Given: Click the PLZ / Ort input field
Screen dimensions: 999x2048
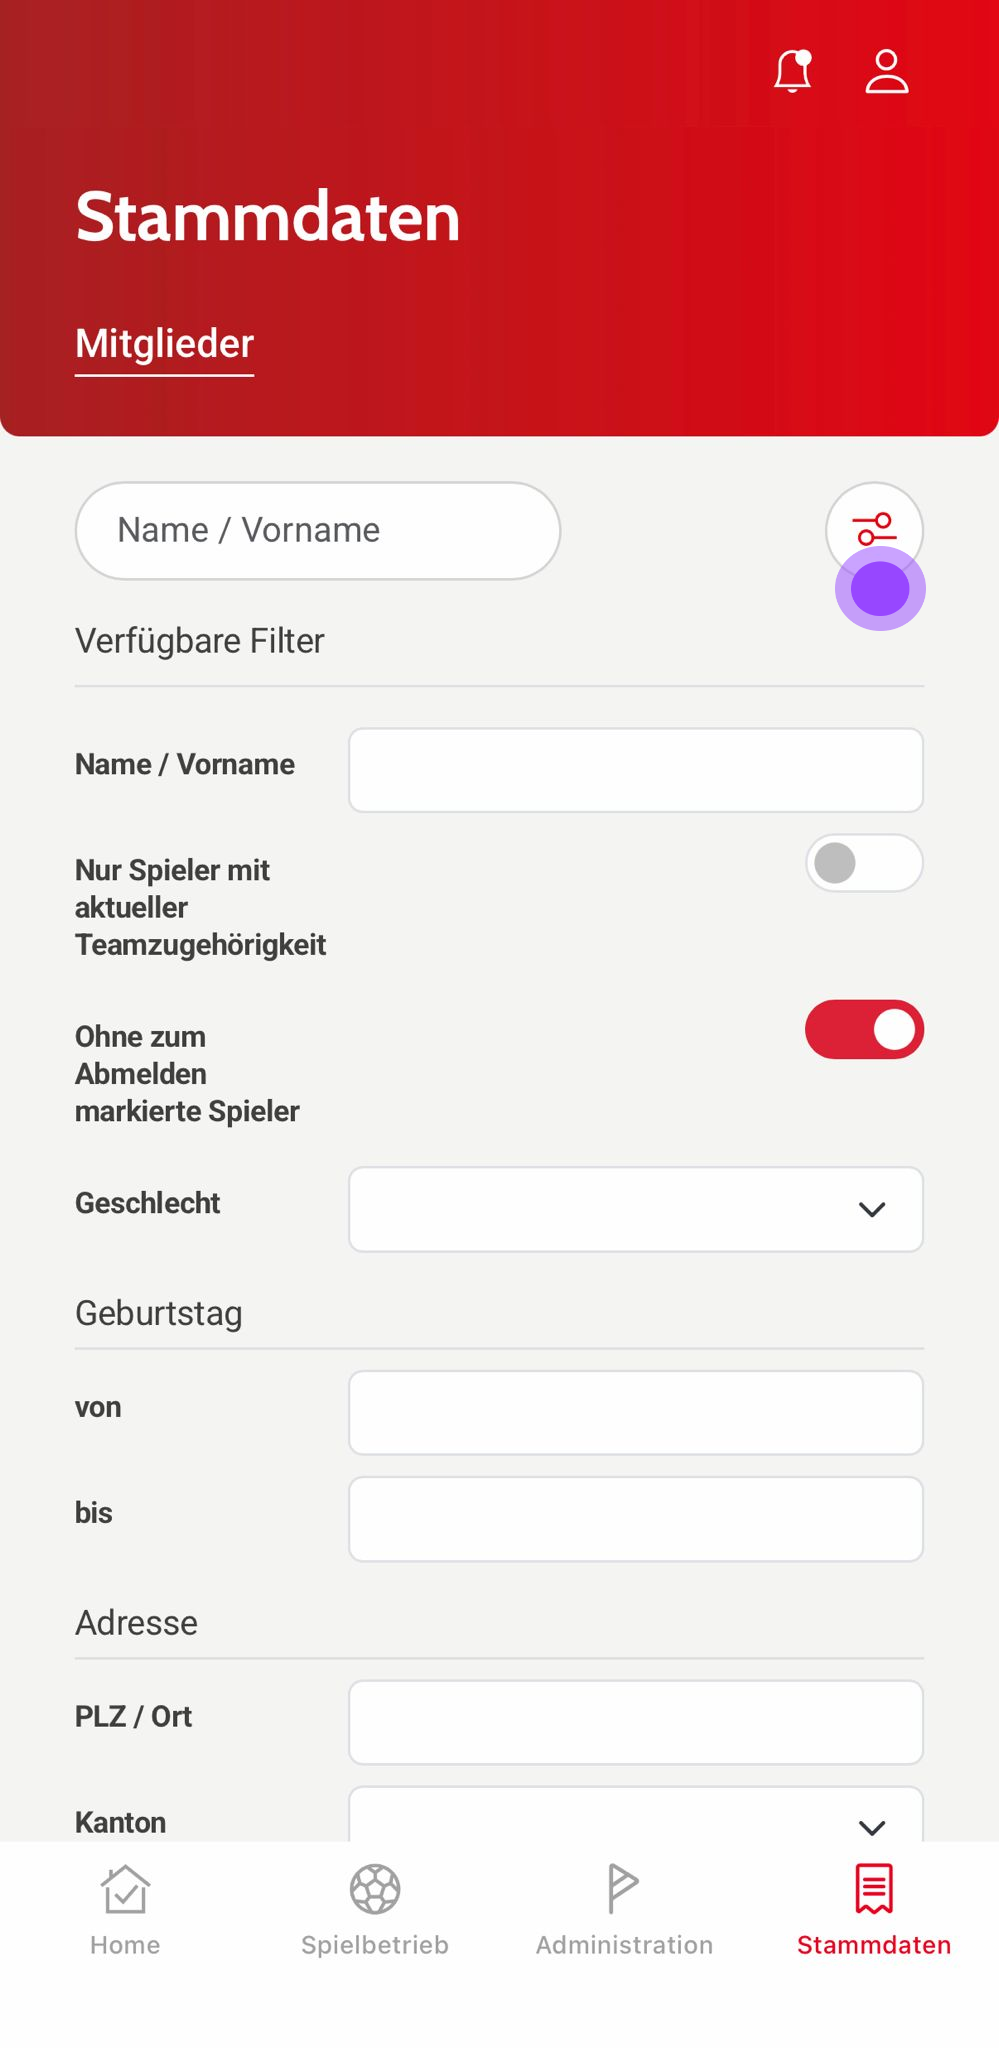Looking at the screenshot, I should click(x=635, y=1722).
